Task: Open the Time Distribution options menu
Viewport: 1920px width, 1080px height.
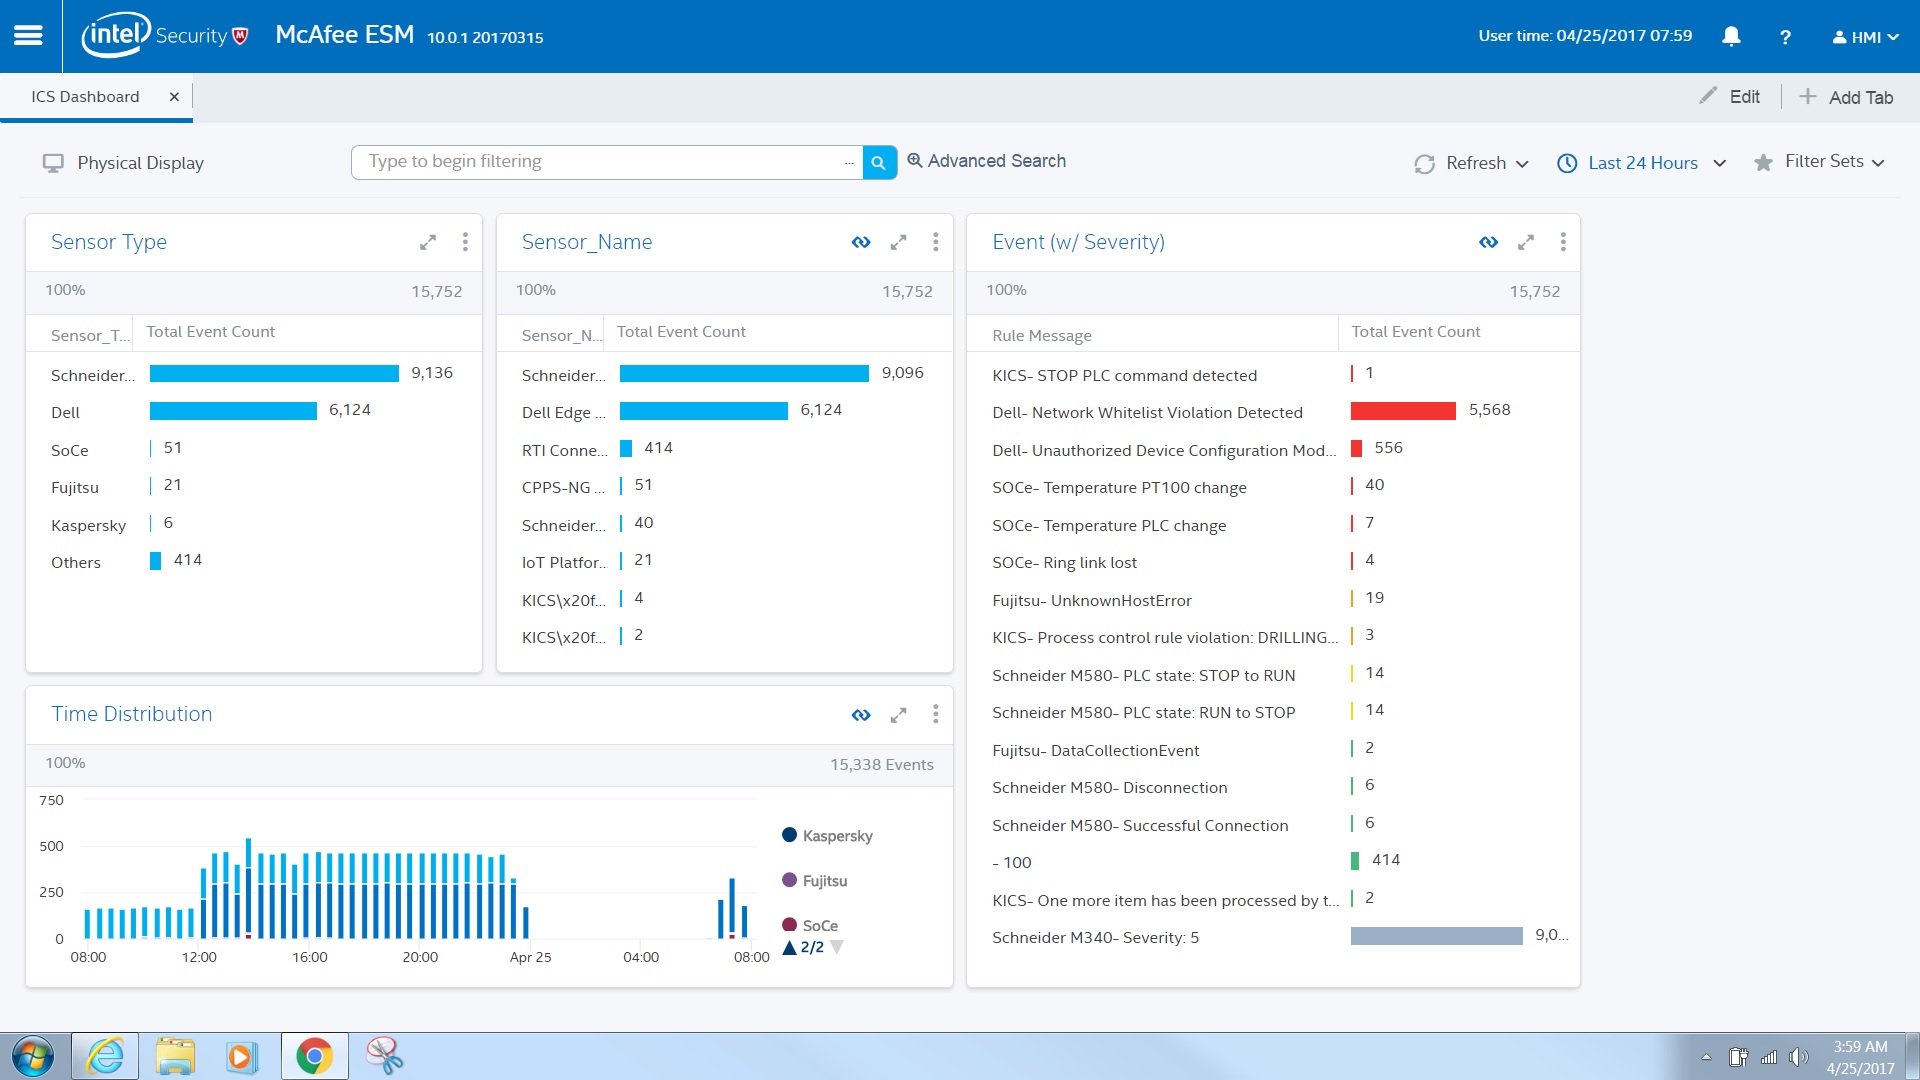Action: (x=935, y=714)
